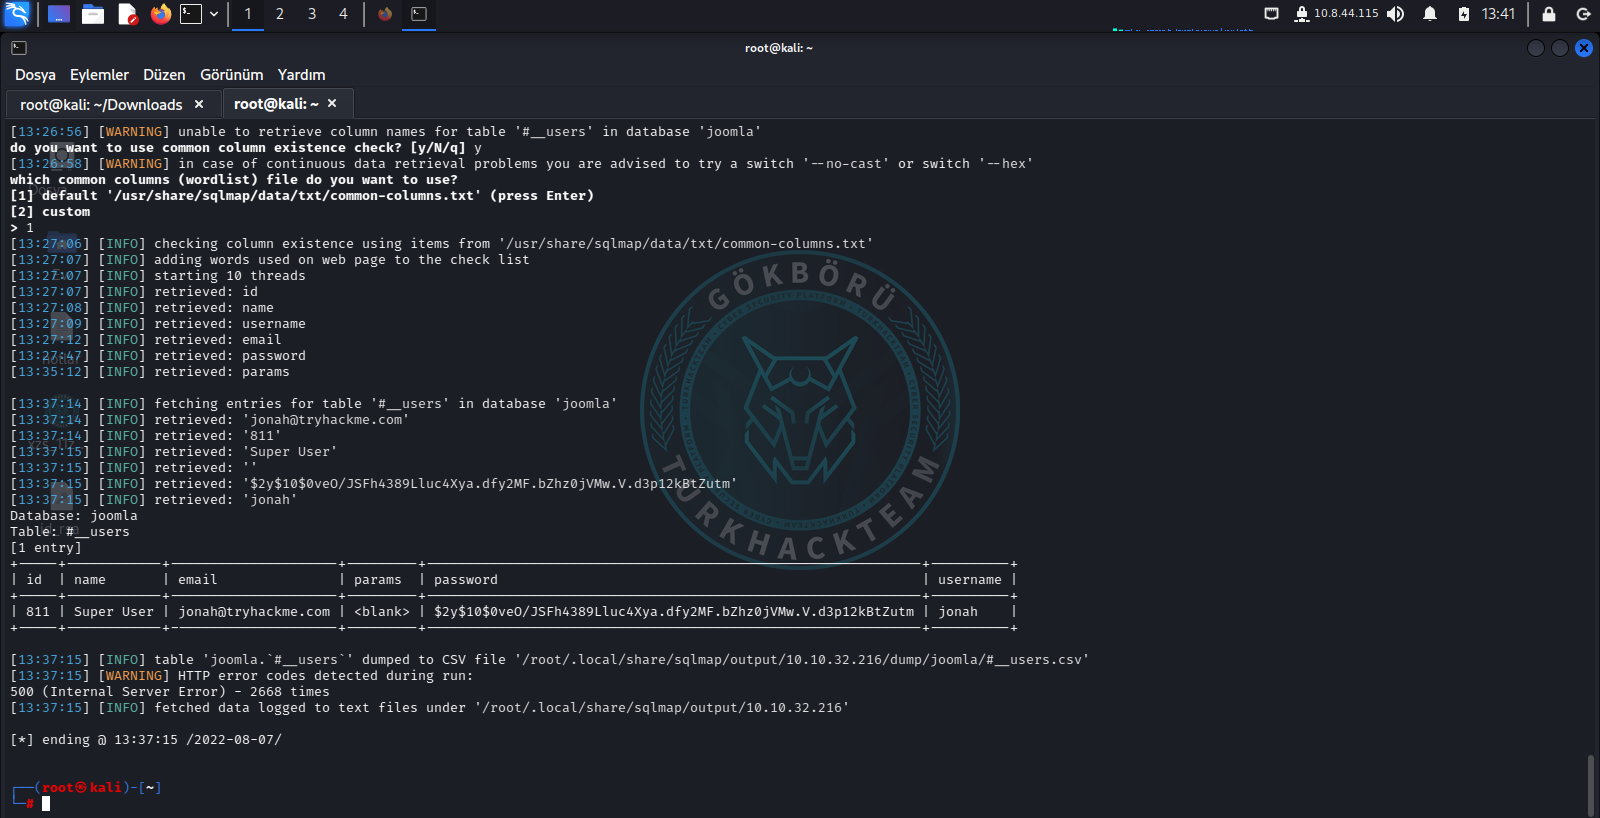The image size is (1600, 818).
Task: Click the 'Database: joomla' line
Action: coord(74,516)
